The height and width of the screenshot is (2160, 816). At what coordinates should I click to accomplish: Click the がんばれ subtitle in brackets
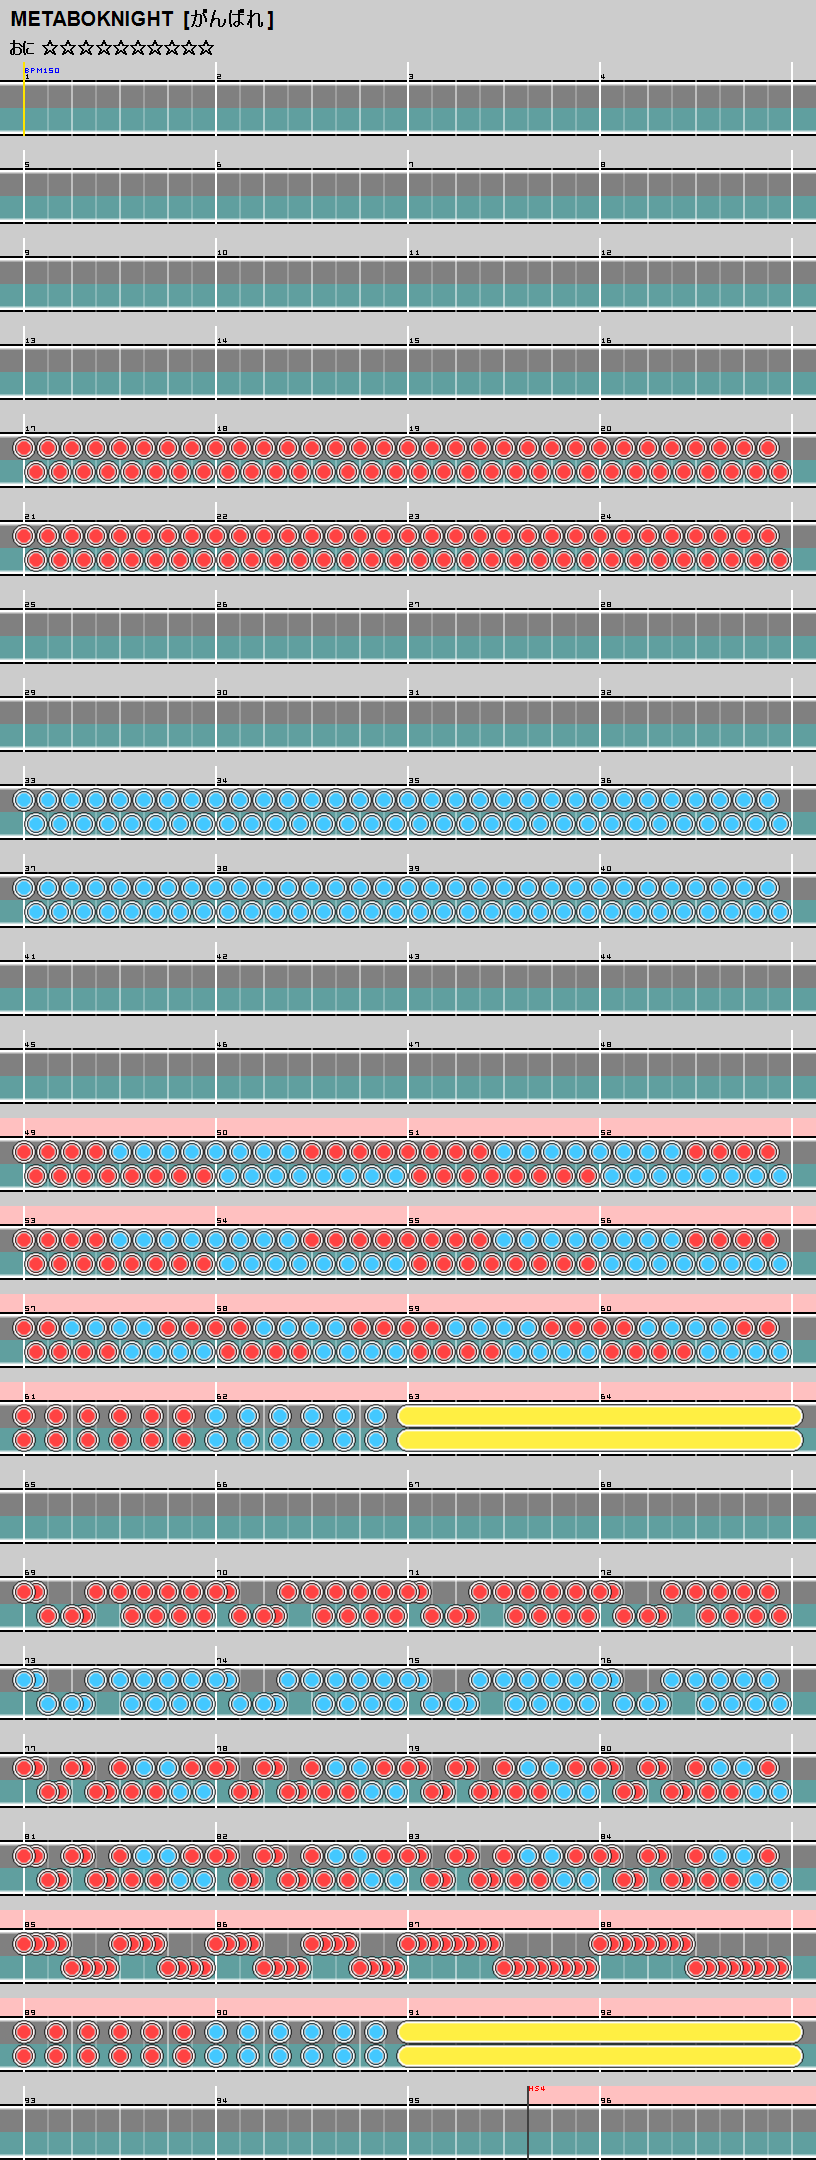[x=229, y=20]
